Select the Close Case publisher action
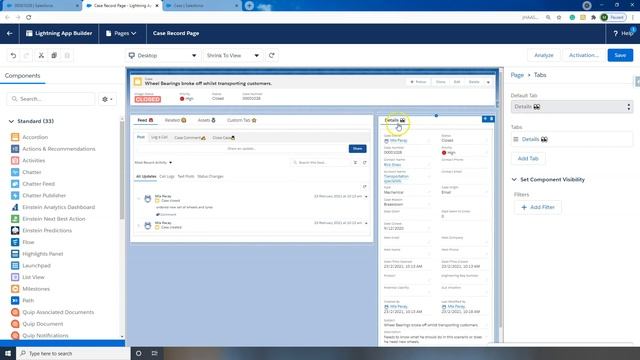Screen dimensions: 640x360 [224, 138]
